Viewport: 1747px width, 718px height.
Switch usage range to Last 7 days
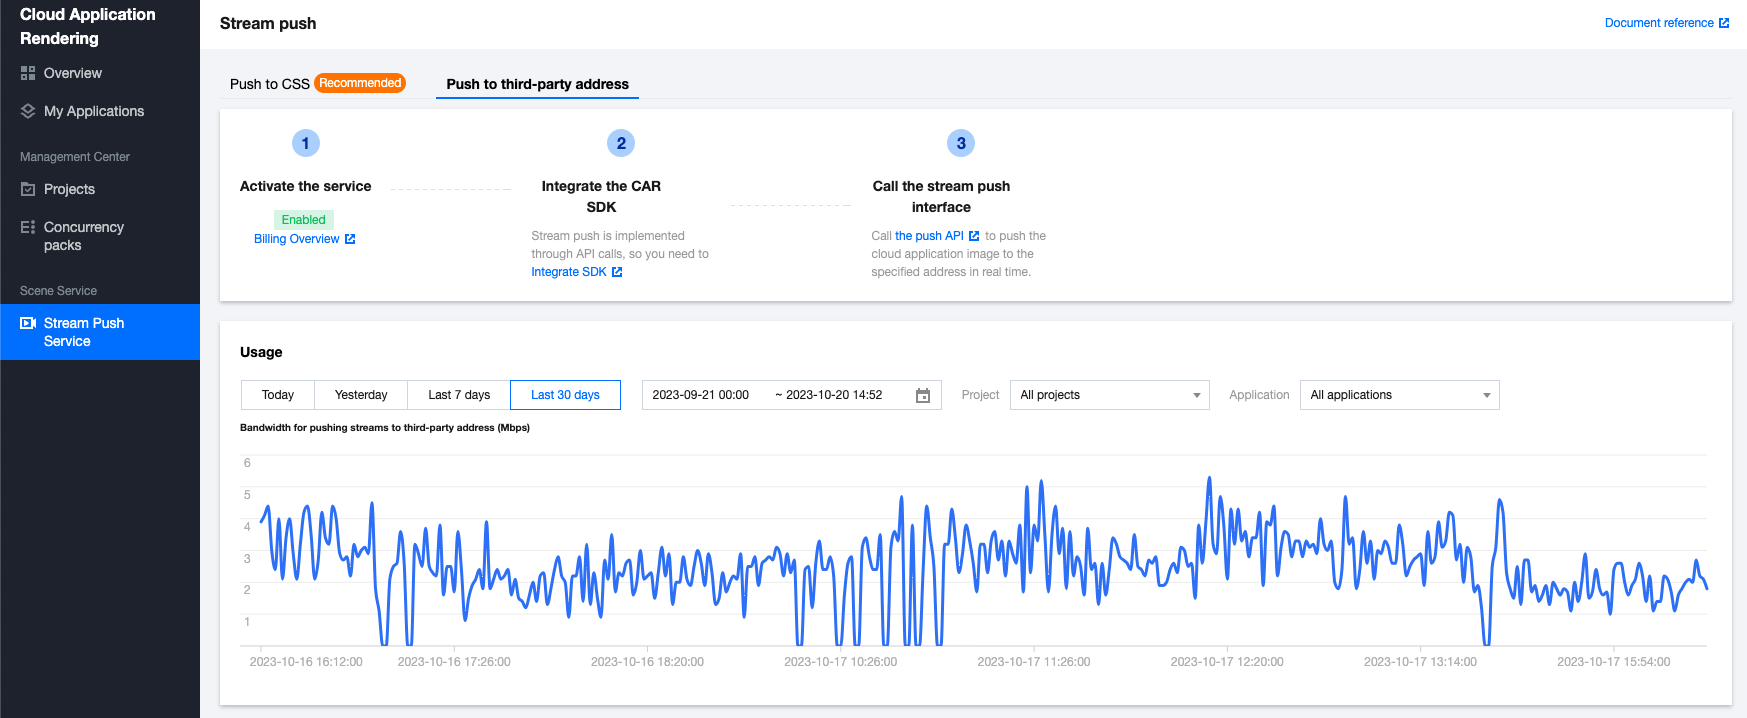click(459, 395)
